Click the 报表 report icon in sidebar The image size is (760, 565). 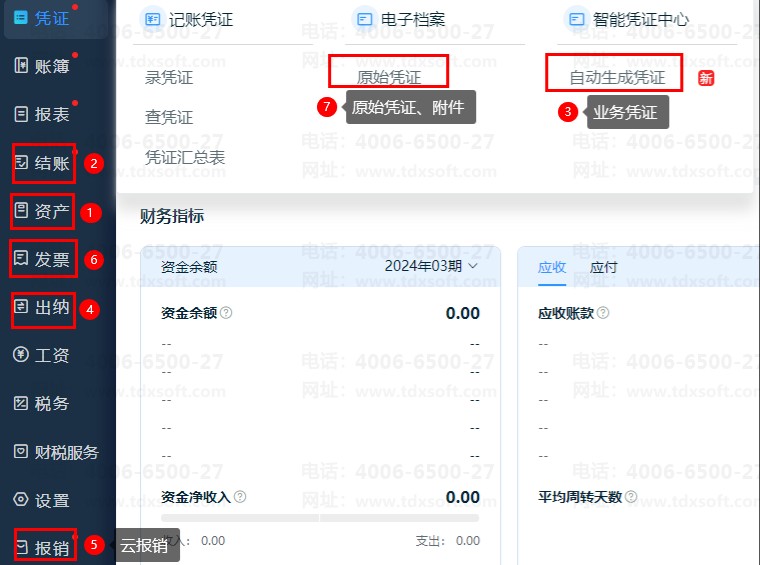[x=21, y=114]
